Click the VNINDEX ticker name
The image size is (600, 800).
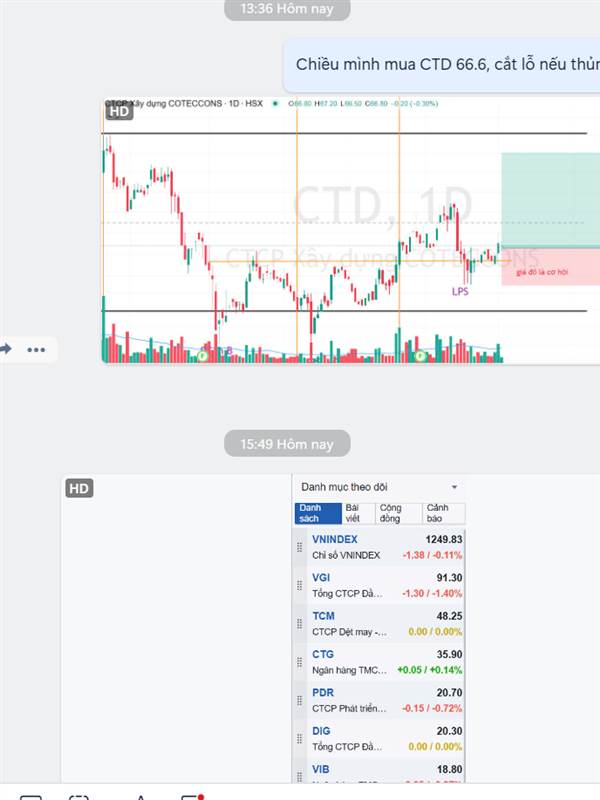(x=335, y=539)
